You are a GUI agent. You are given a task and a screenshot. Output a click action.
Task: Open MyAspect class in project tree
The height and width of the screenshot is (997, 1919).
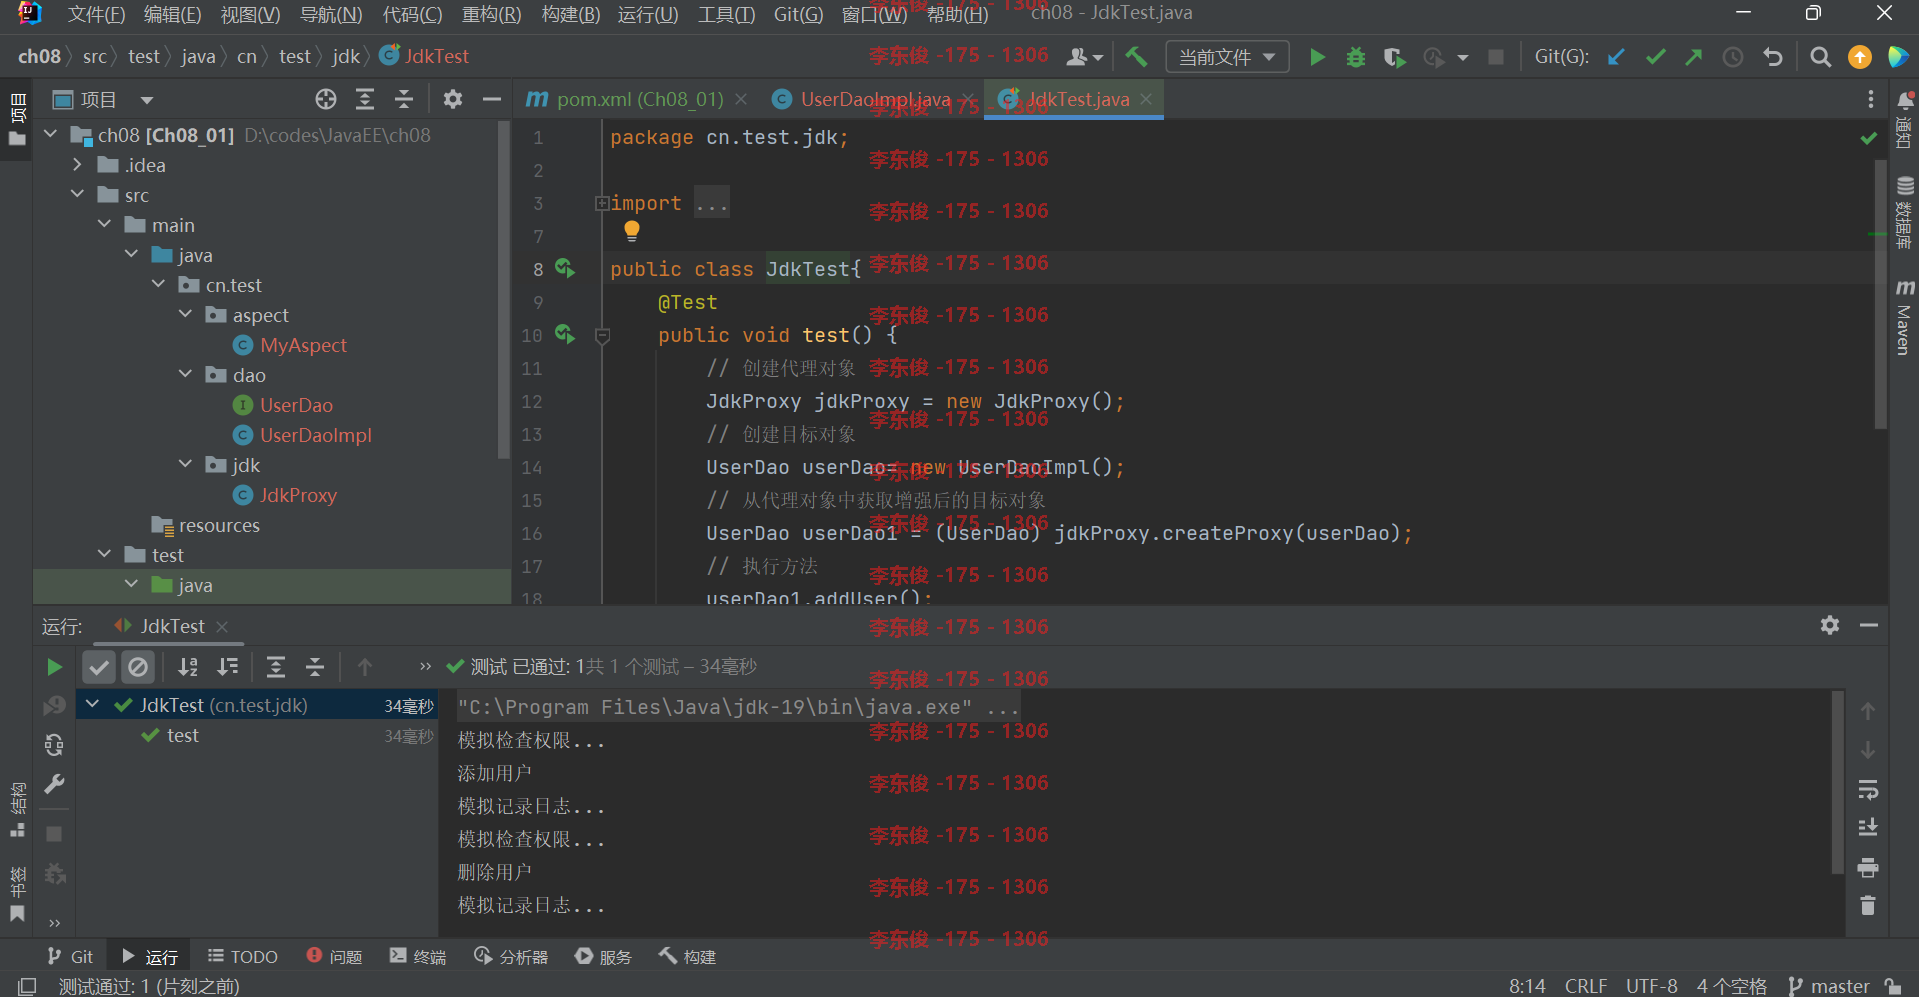click(303, 345)
